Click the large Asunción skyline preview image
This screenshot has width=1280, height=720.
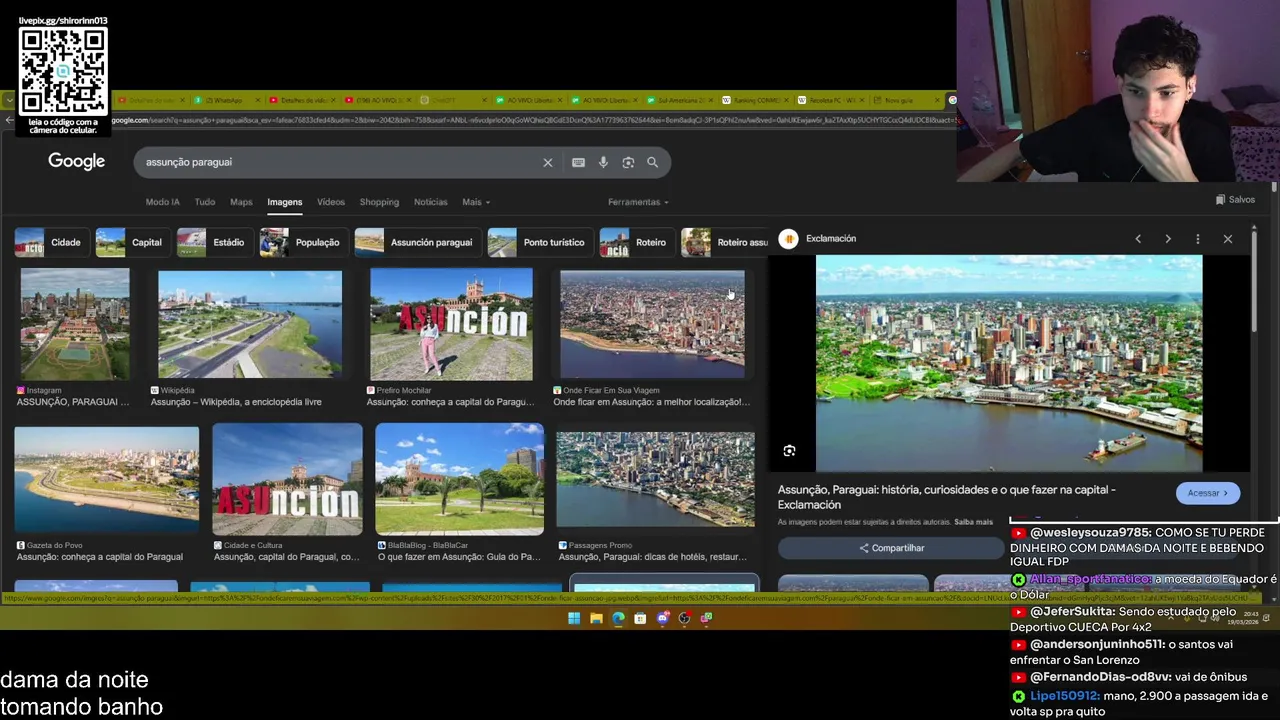tap(1009, 363)
